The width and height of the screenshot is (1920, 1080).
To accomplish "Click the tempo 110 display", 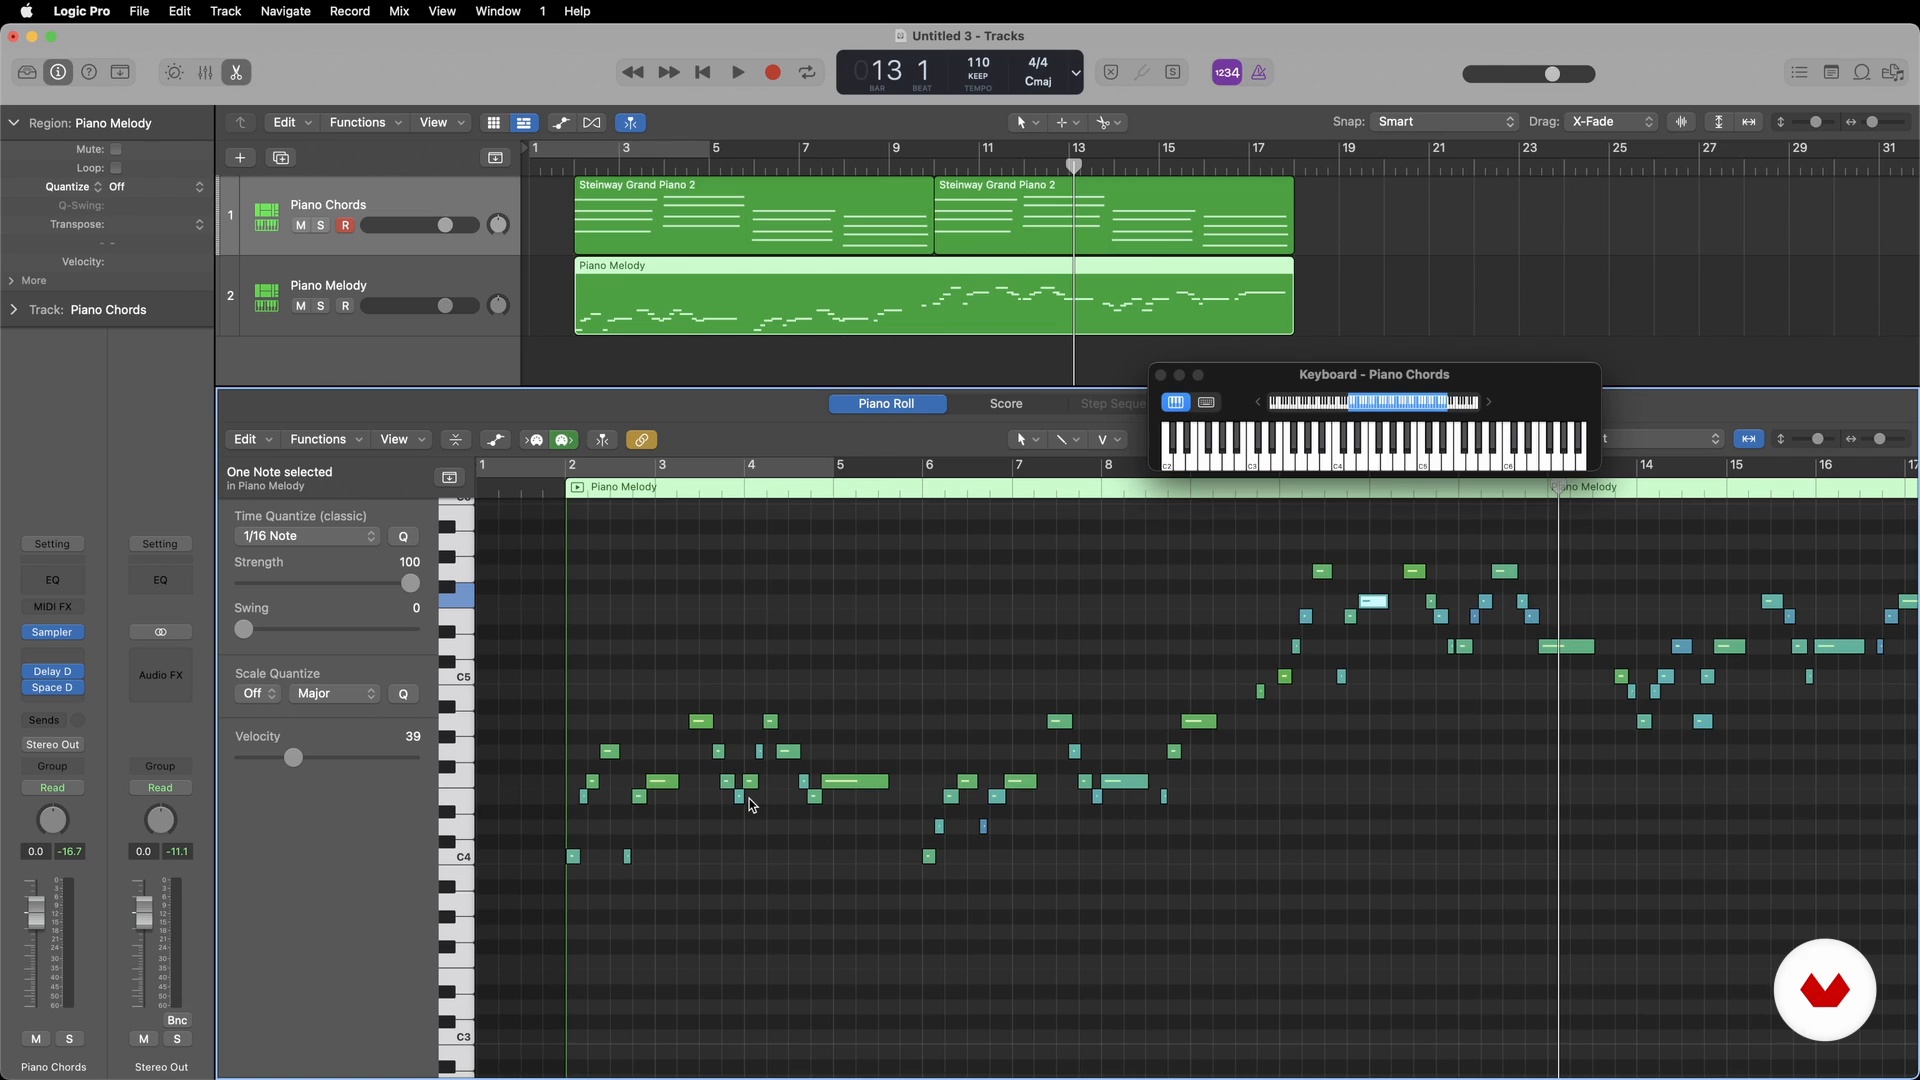I will (978, 62).
